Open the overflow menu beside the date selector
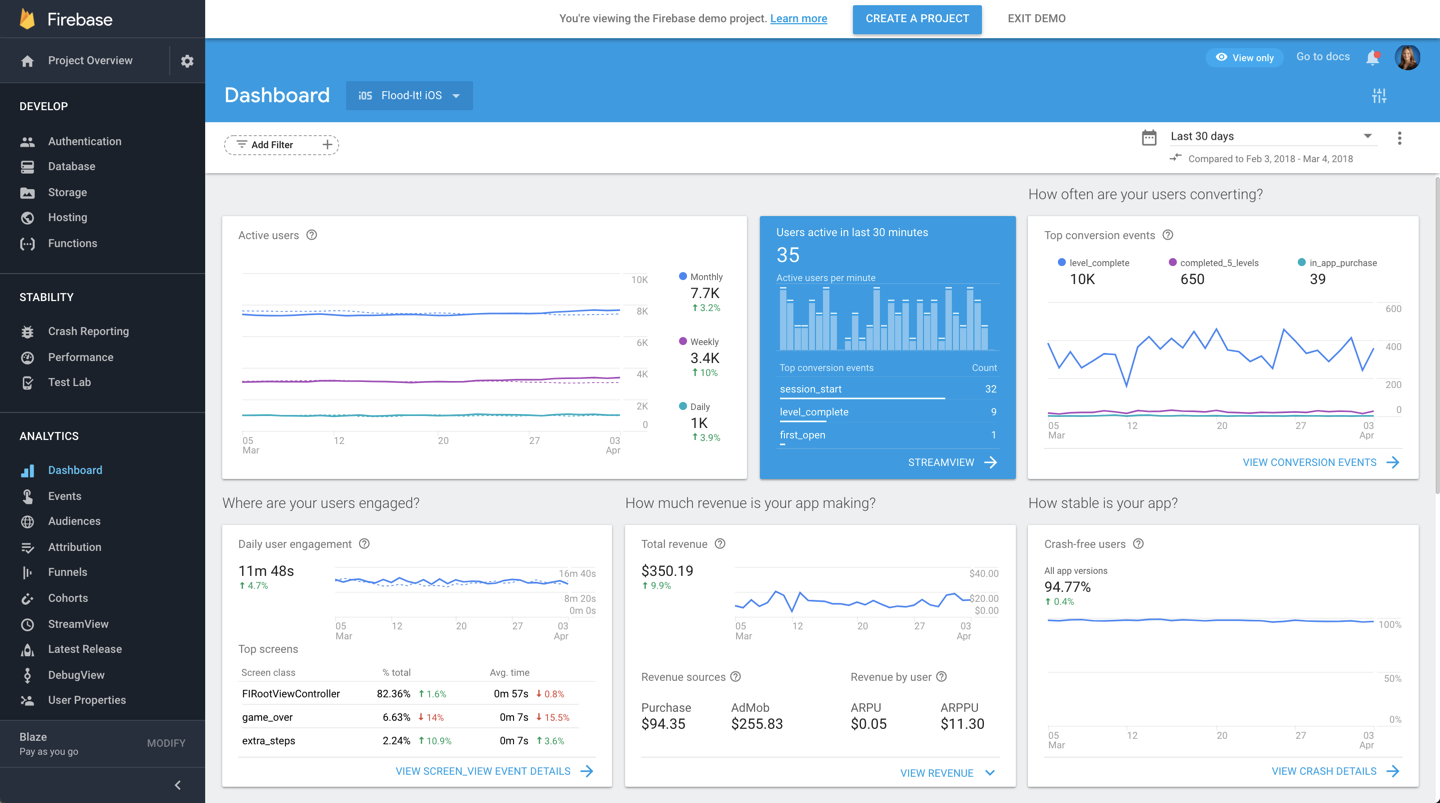1440x803 pixels. tap(1400, 138)
